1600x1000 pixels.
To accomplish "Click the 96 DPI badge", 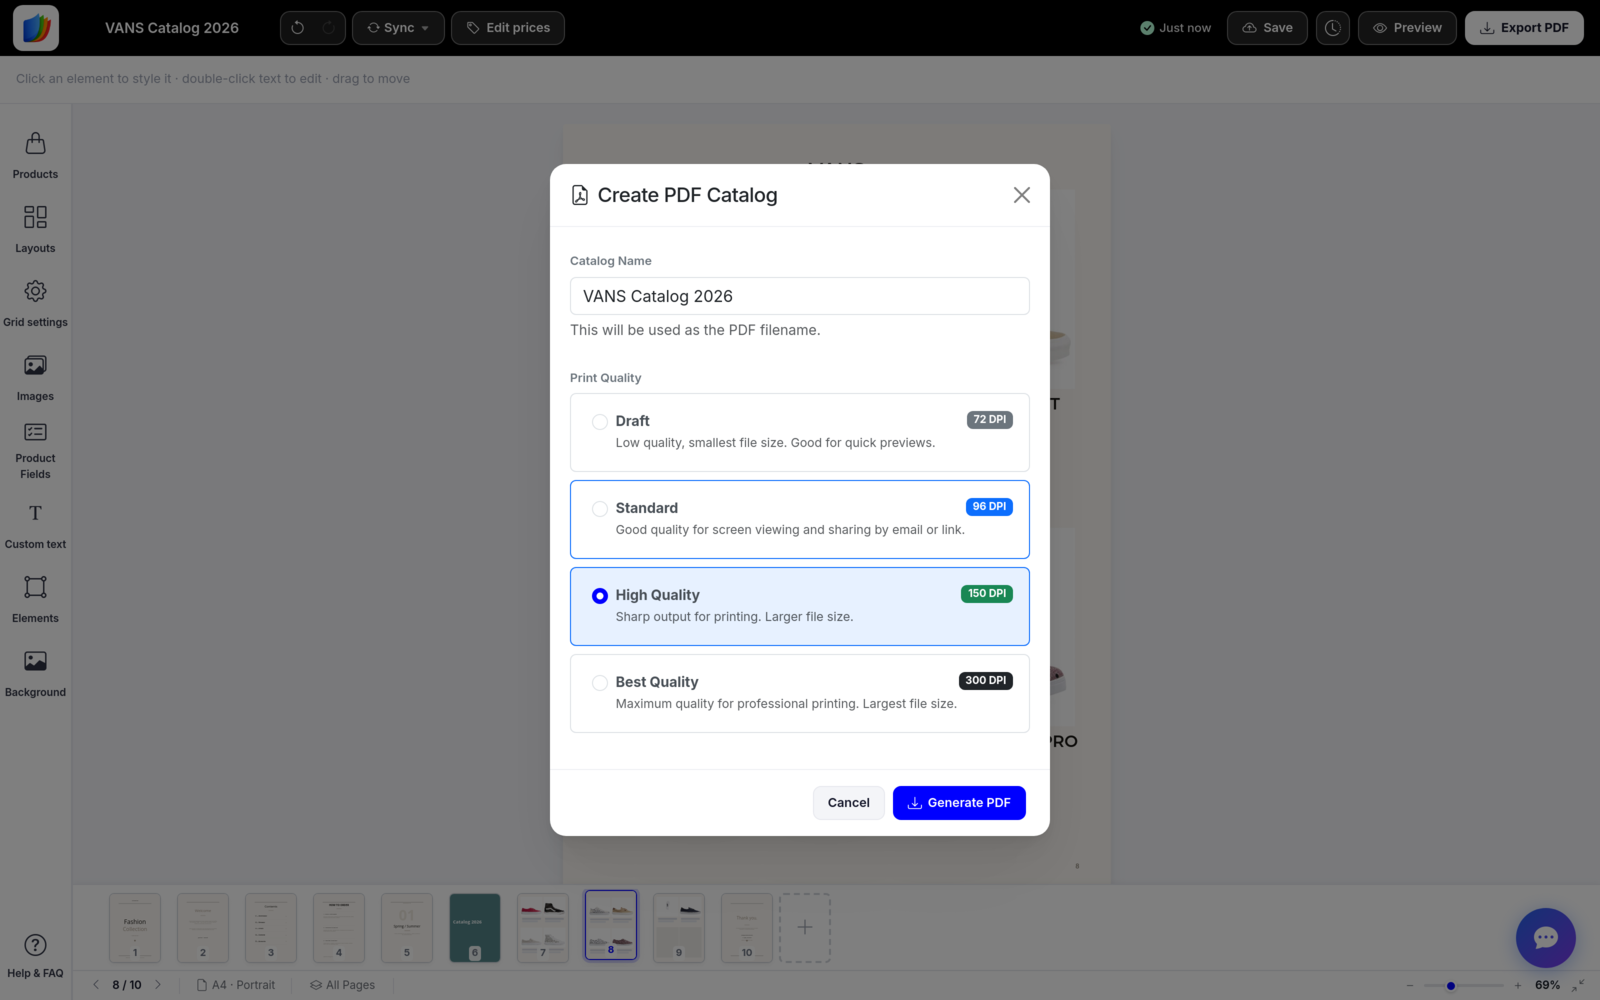I will (990, 507).
